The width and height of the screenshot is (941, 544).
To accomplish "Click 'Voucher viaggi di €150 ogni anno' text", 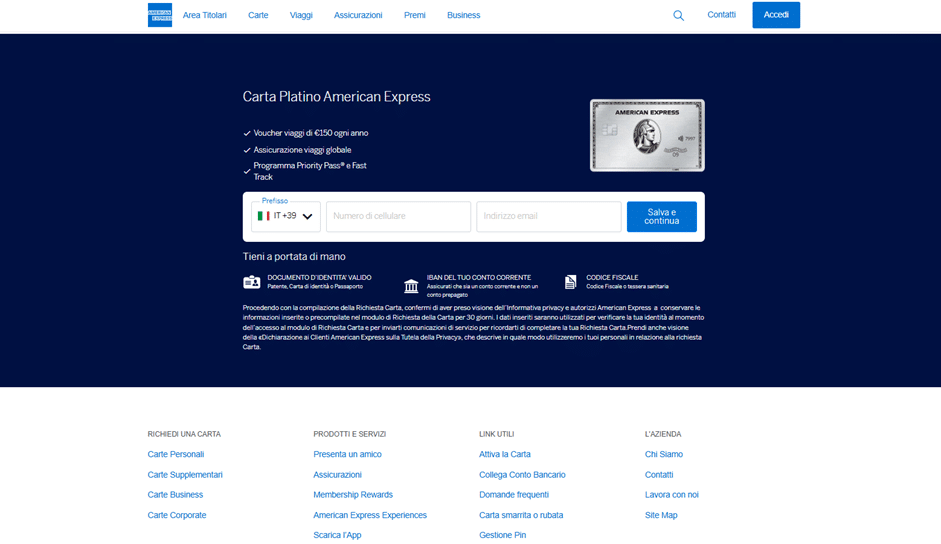I will [x=311, y=133].
